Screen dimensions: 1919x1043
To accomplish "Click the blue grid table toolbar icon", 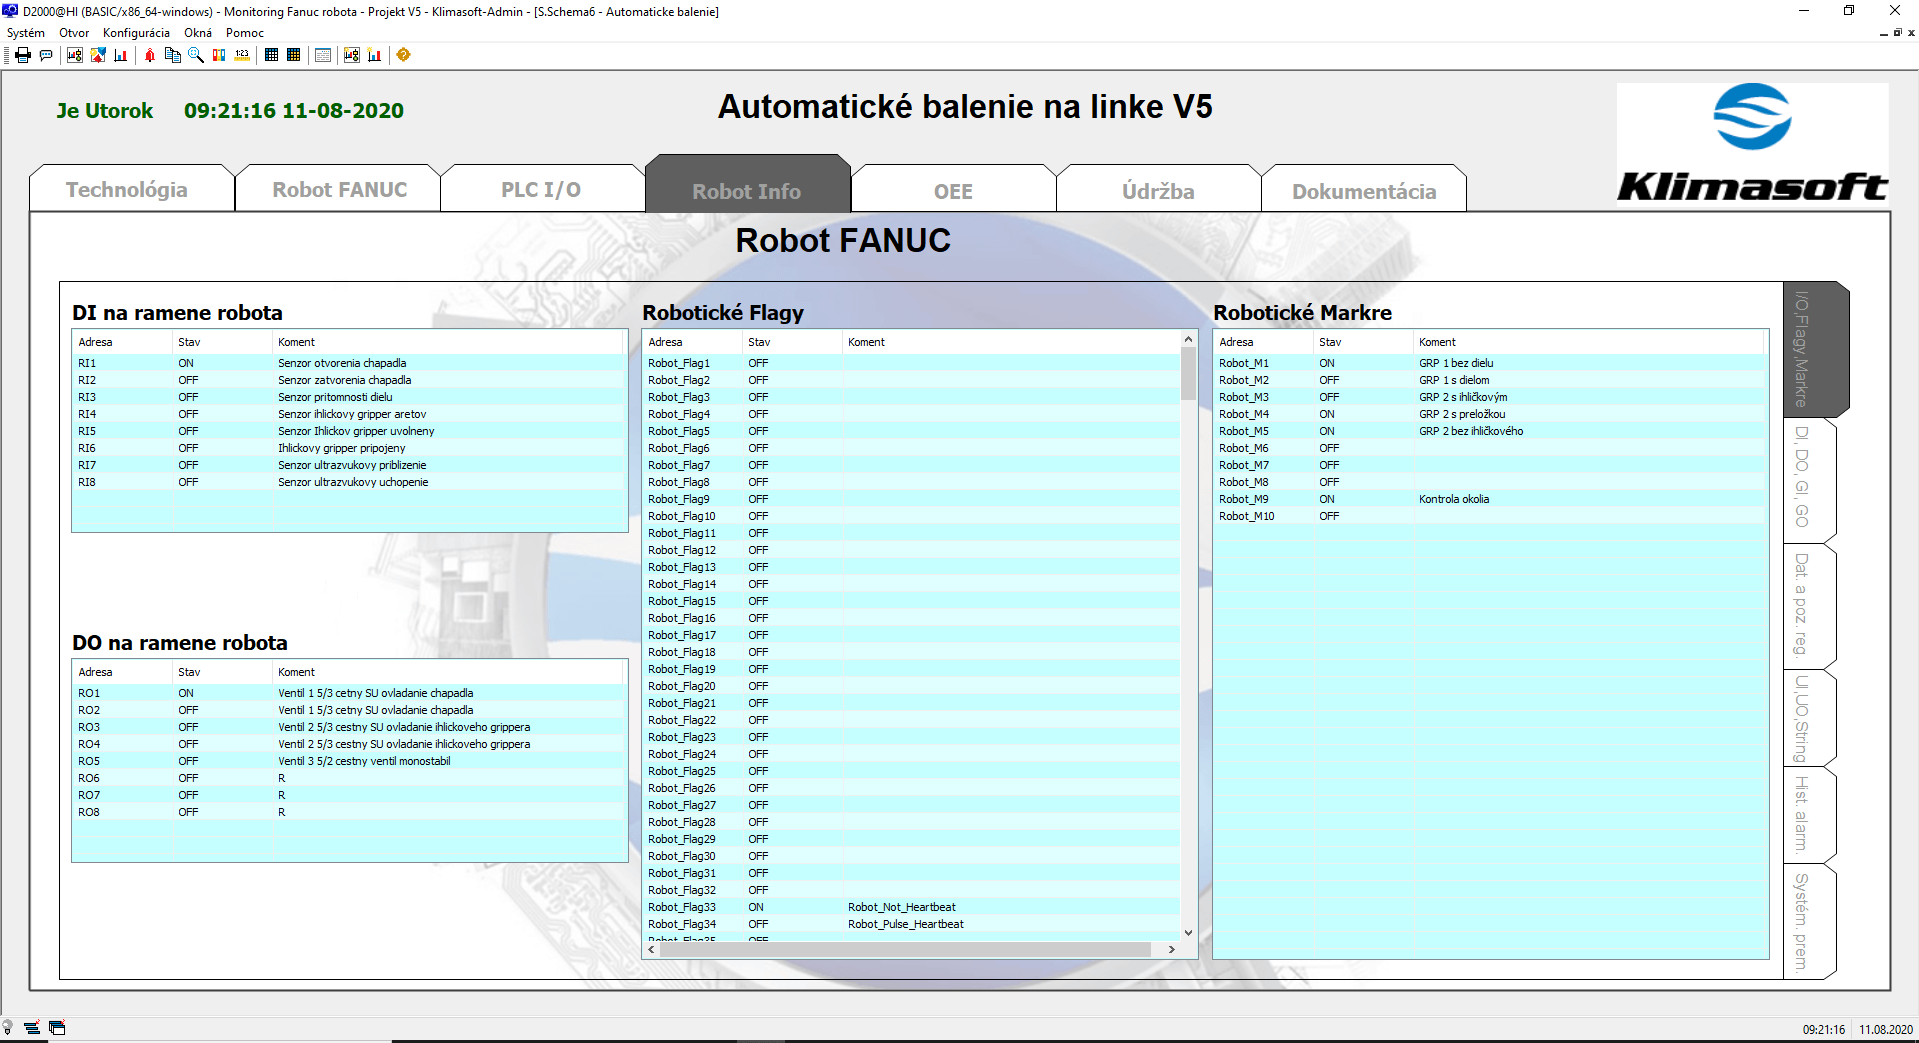I will tap(271, 55).
